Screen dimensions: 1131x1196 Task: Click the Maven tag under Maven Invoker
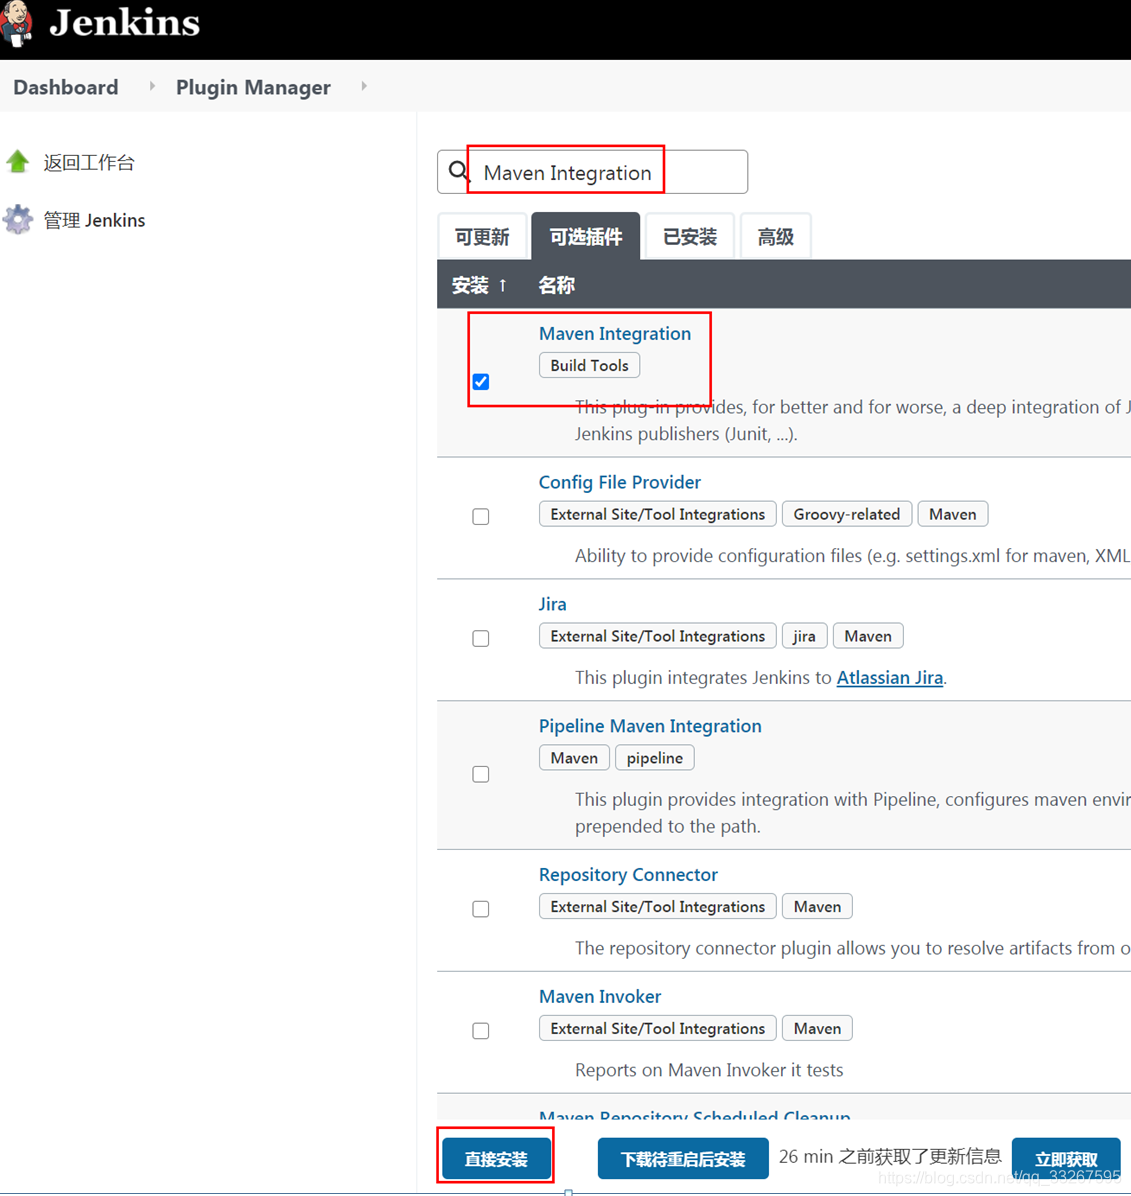click(818, 1029)
